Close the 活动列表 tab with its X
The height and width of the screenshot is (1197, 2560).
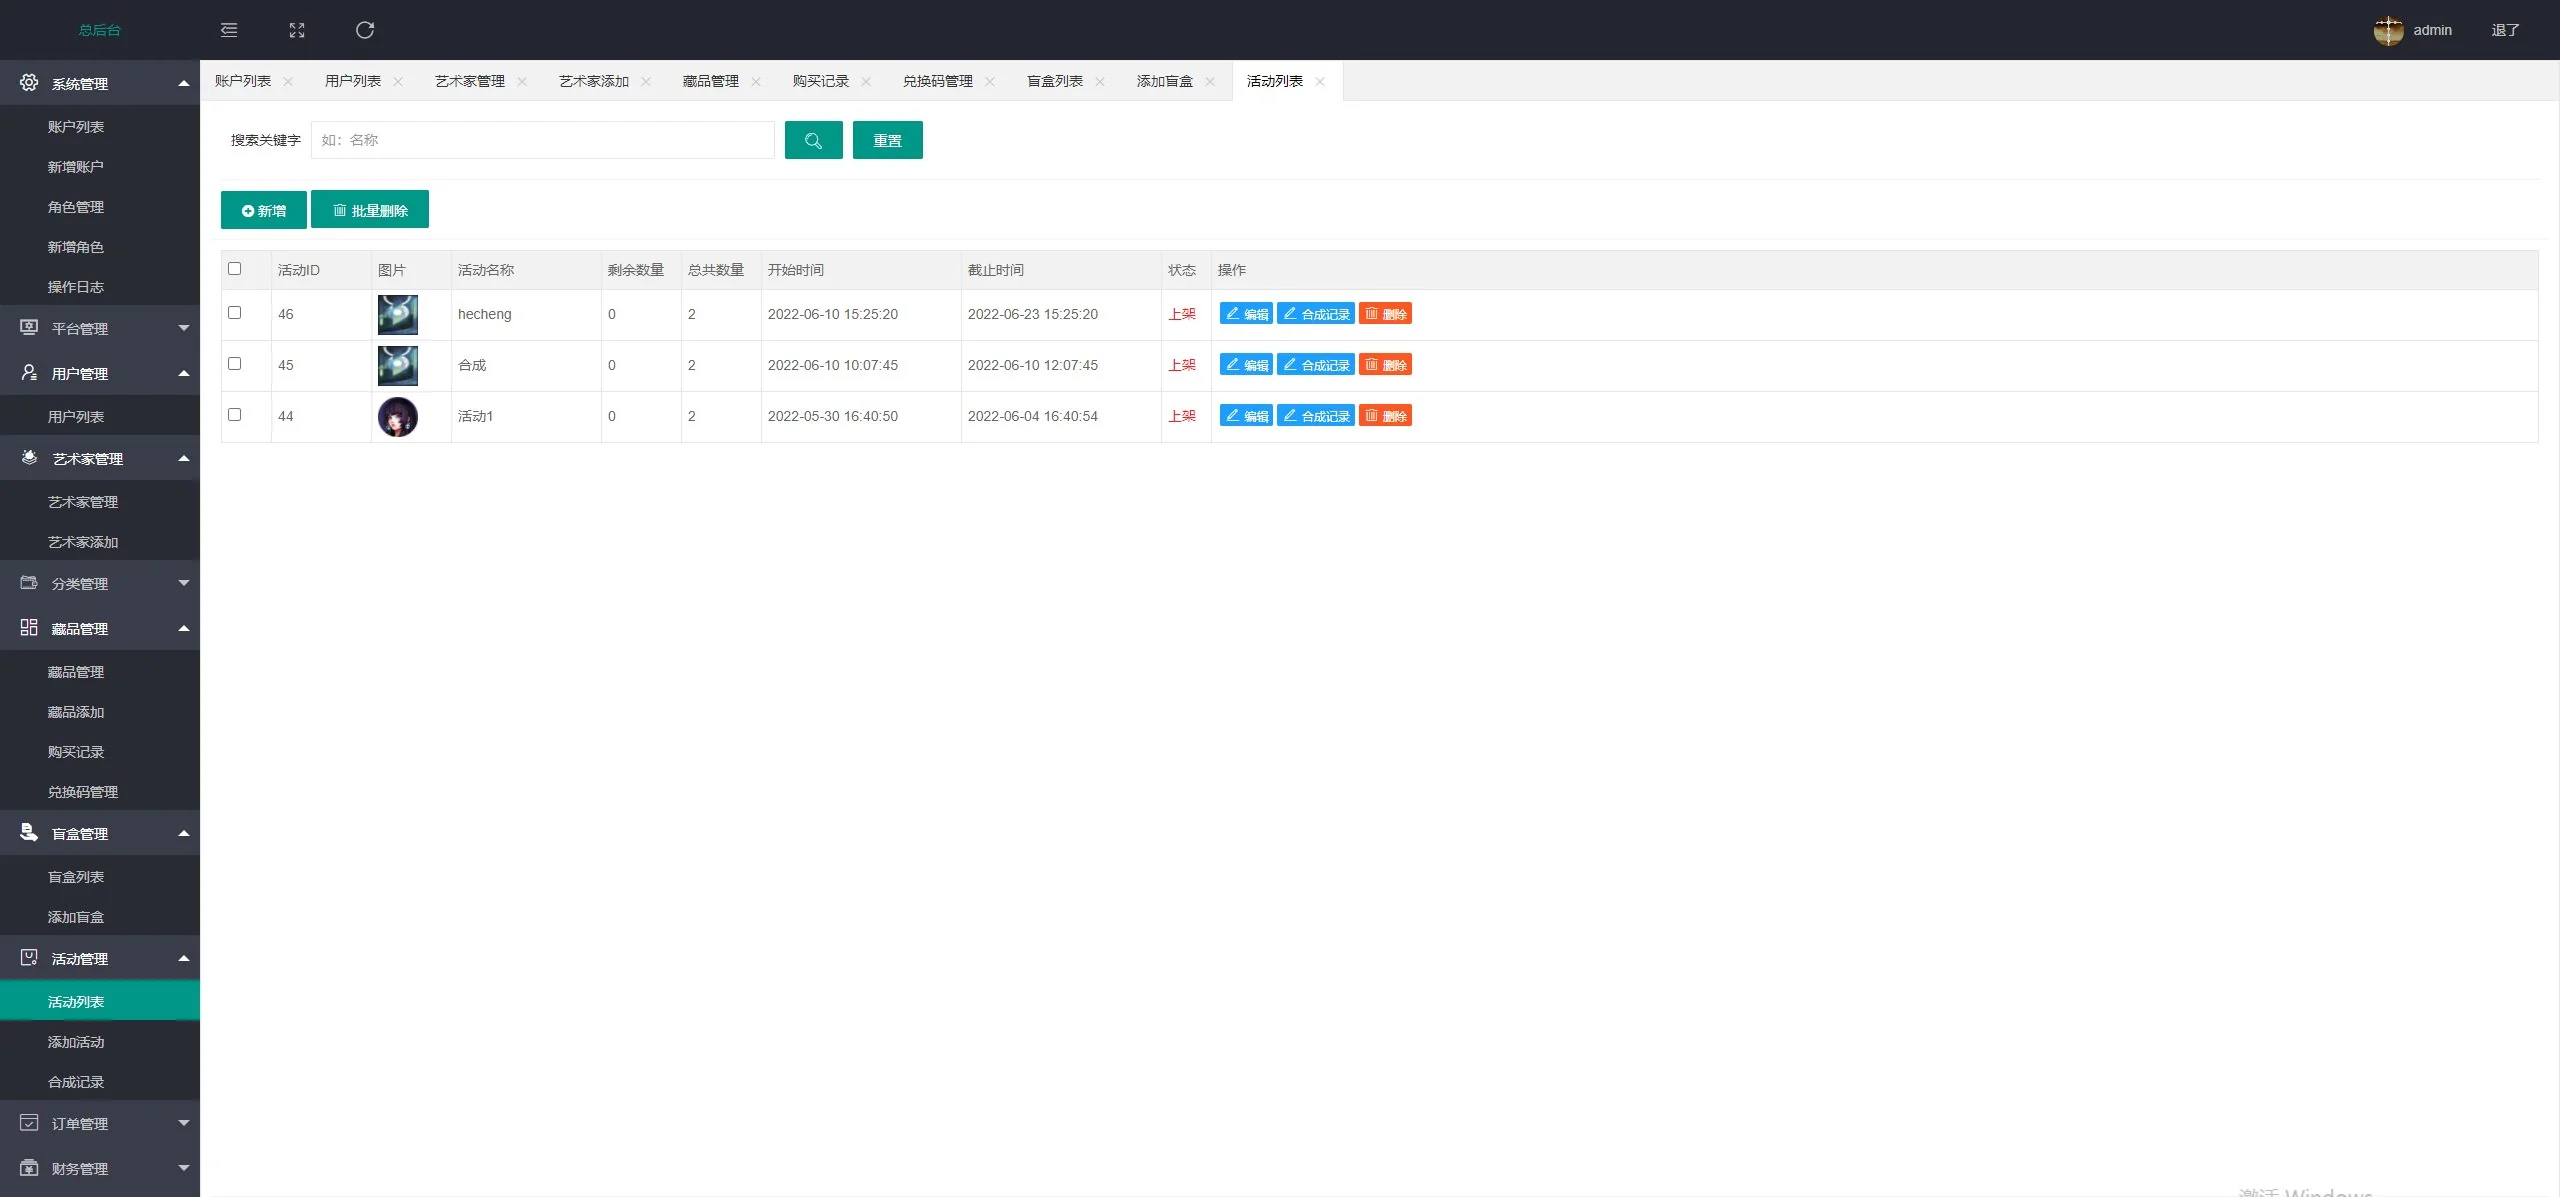click(x=1320, y=82)
